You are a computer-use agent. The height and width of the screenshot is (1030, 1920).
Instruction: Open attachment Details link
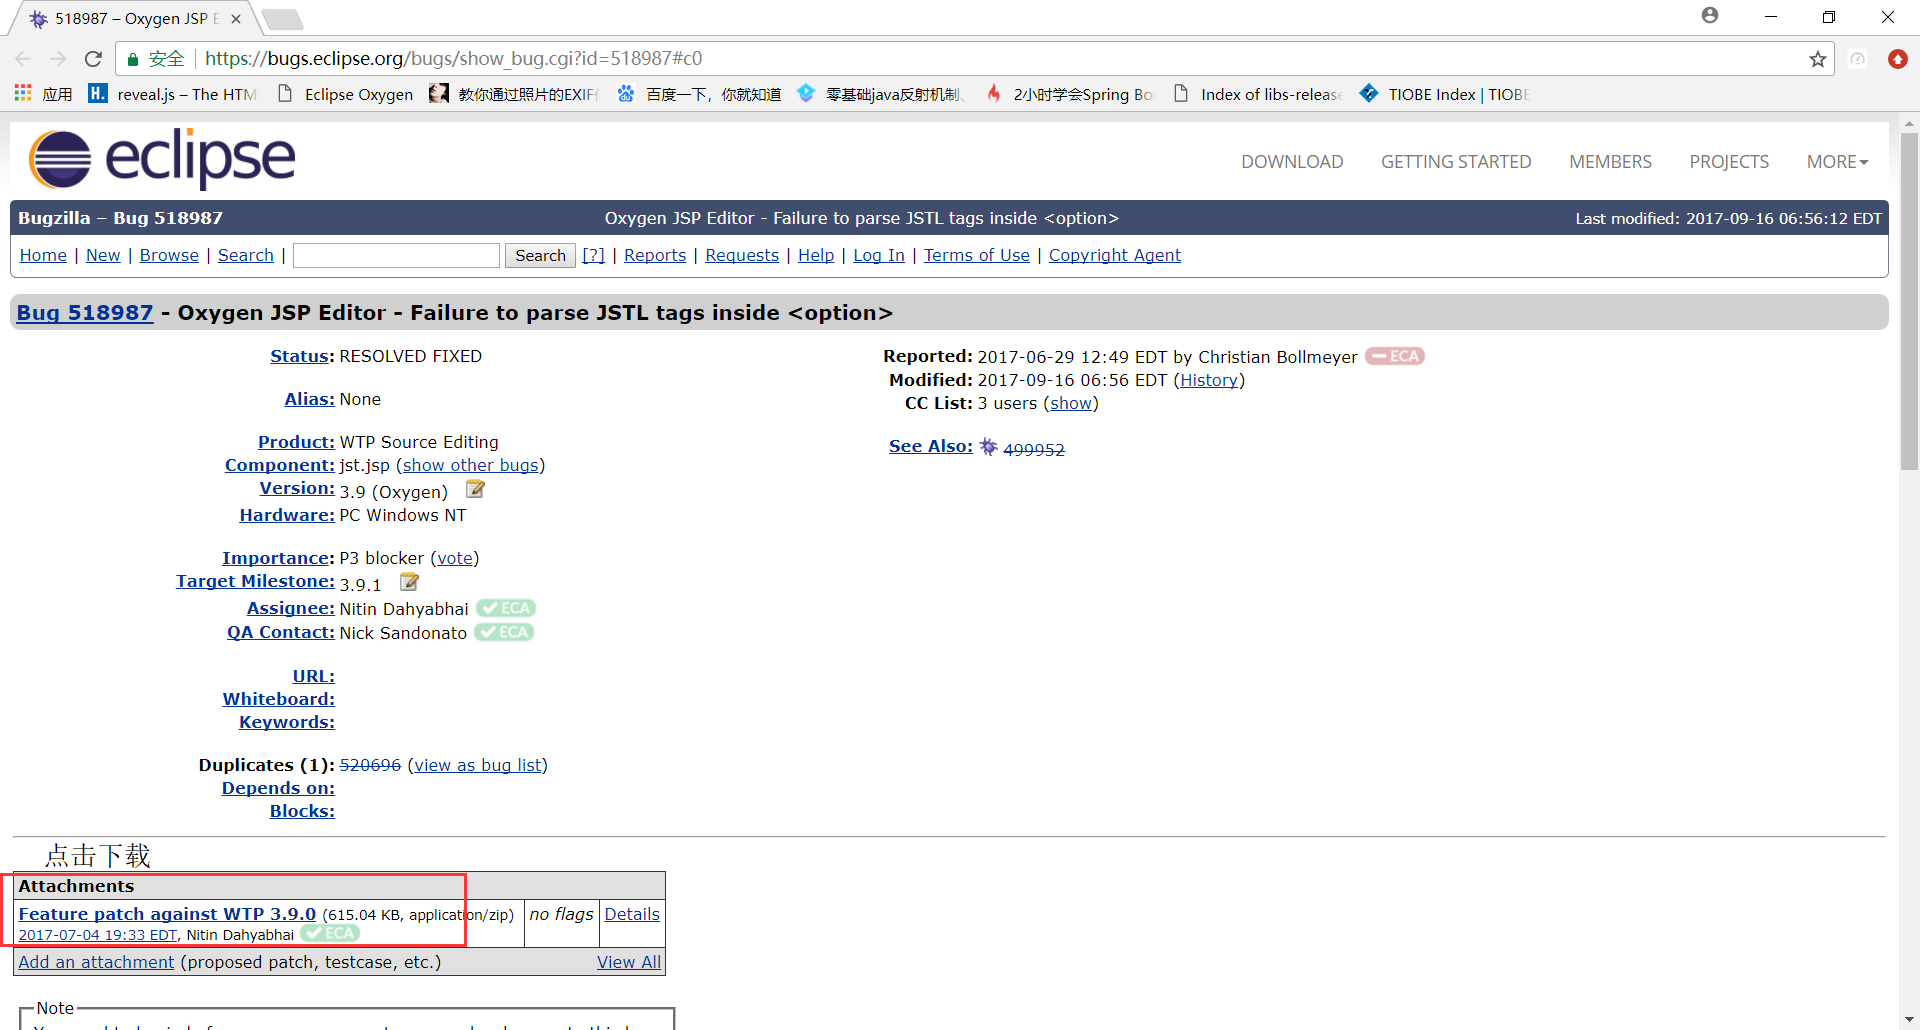coord(632,914)
